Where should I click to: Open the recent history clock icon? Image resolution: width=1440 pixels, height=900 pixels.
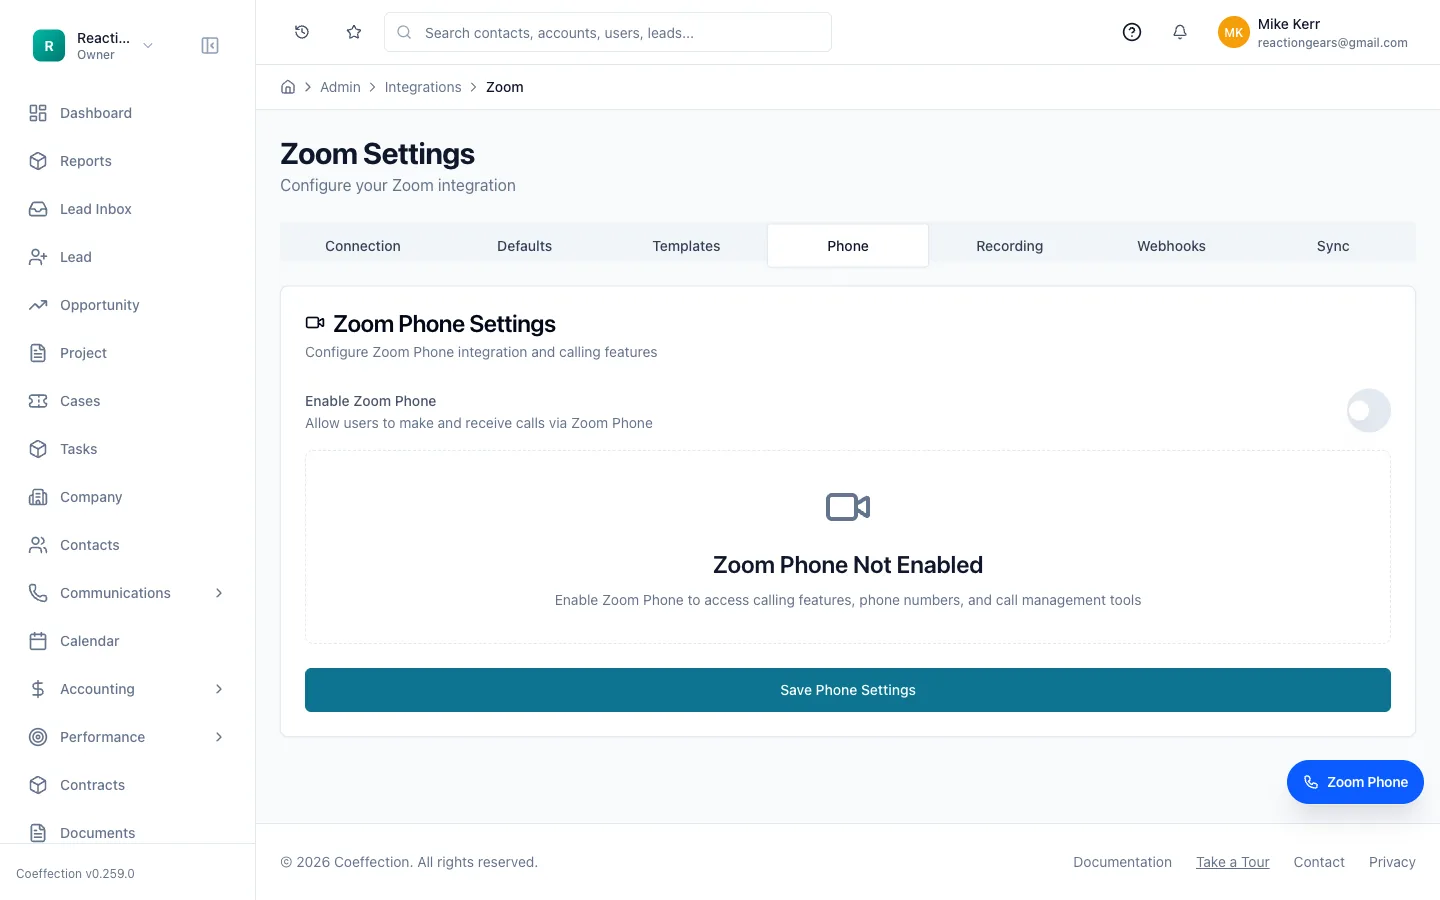(302, 32)
